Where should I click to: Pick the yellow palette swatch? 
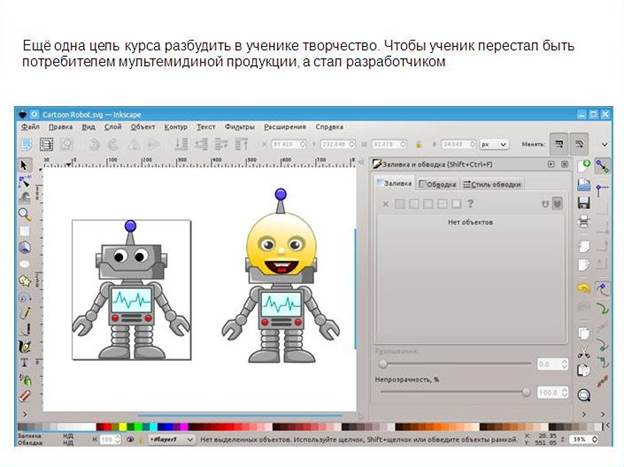pyautogui.click(x=123, y=427)
